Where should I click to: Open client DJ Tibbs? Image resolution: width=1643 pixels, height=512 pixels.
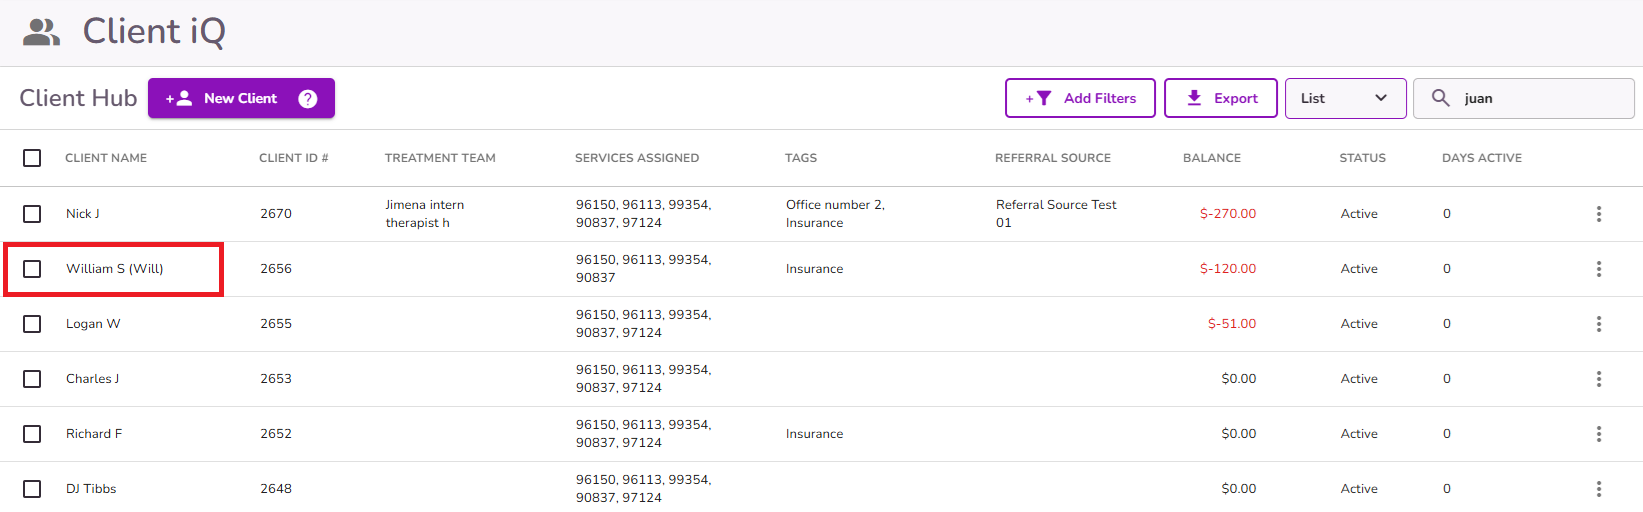[x=91, y=489]
